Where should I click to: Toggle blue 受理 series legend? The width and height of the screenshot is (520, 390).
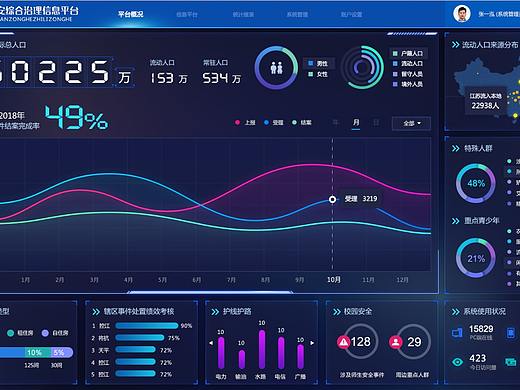(274, 123)
